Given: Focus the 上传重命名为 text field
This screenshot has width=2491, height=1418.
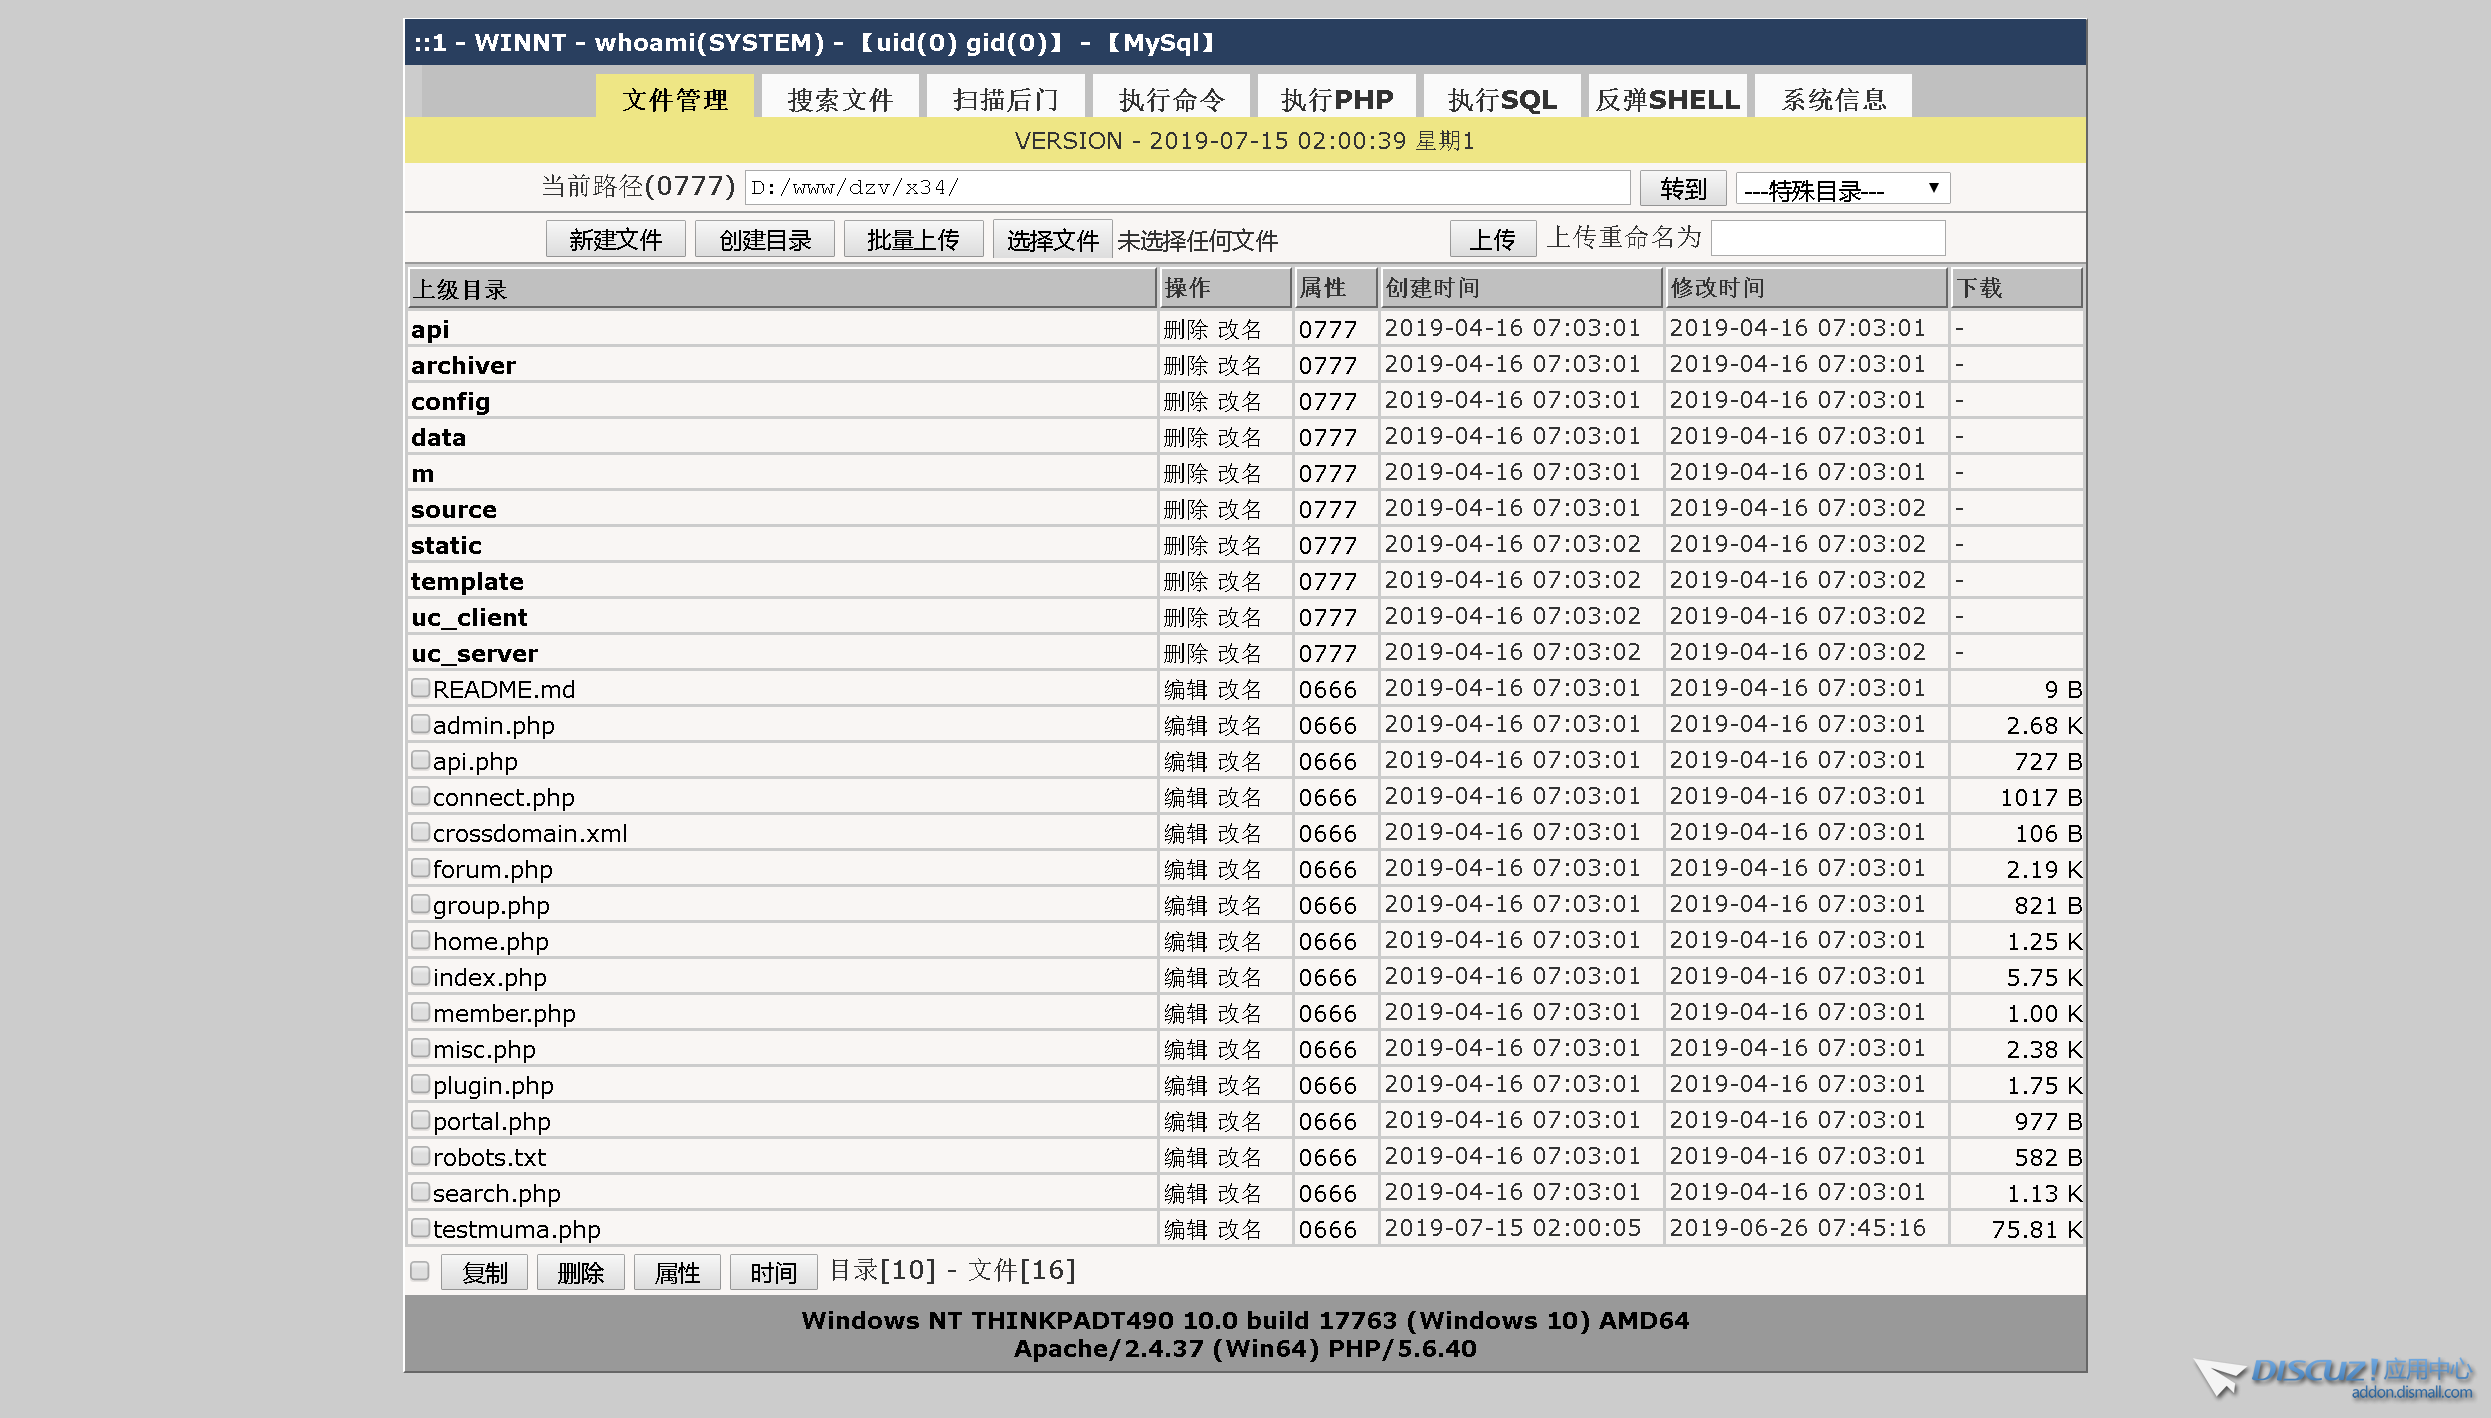Looking at the screenshot, I should click(1827, 238).
